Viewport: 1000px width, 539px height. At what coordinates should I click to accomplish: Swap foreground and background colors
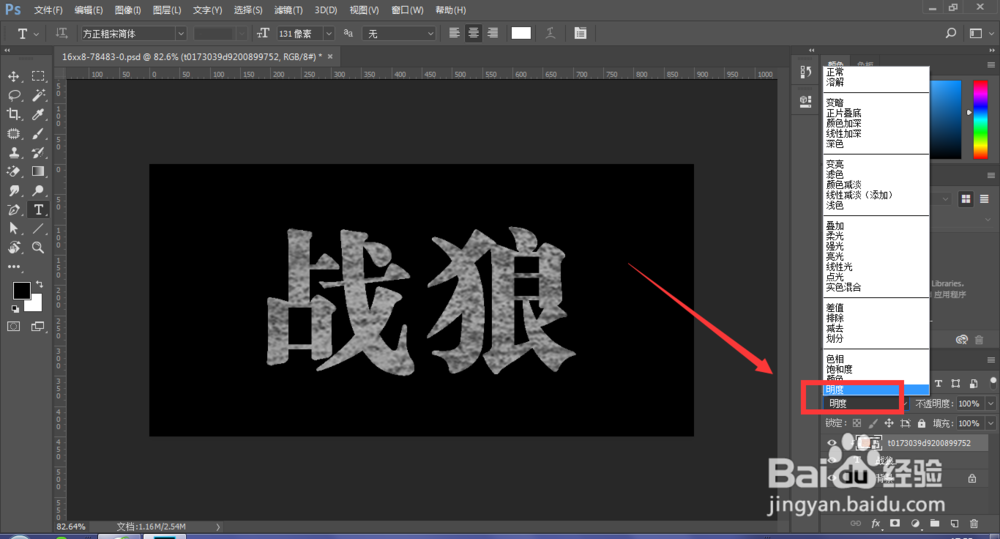(40, 284)
